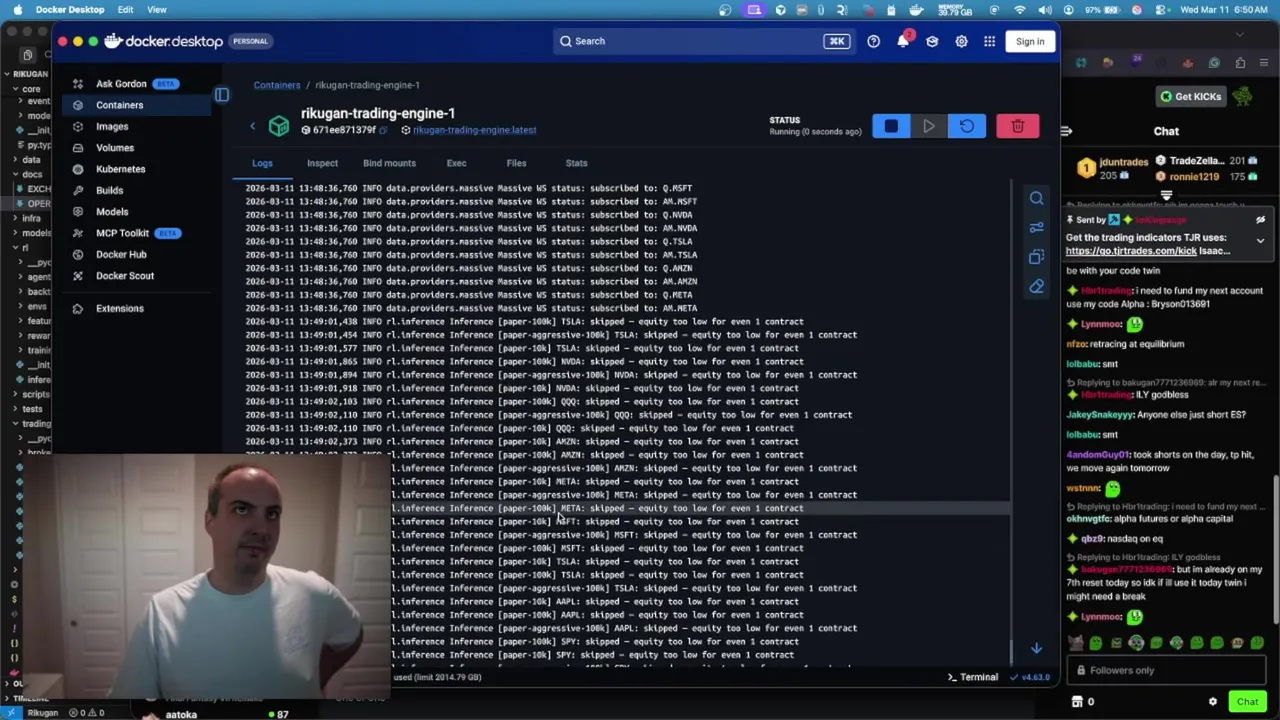
Task: Open Docker Desktop settings gear
Action: [x=961, y=41]
